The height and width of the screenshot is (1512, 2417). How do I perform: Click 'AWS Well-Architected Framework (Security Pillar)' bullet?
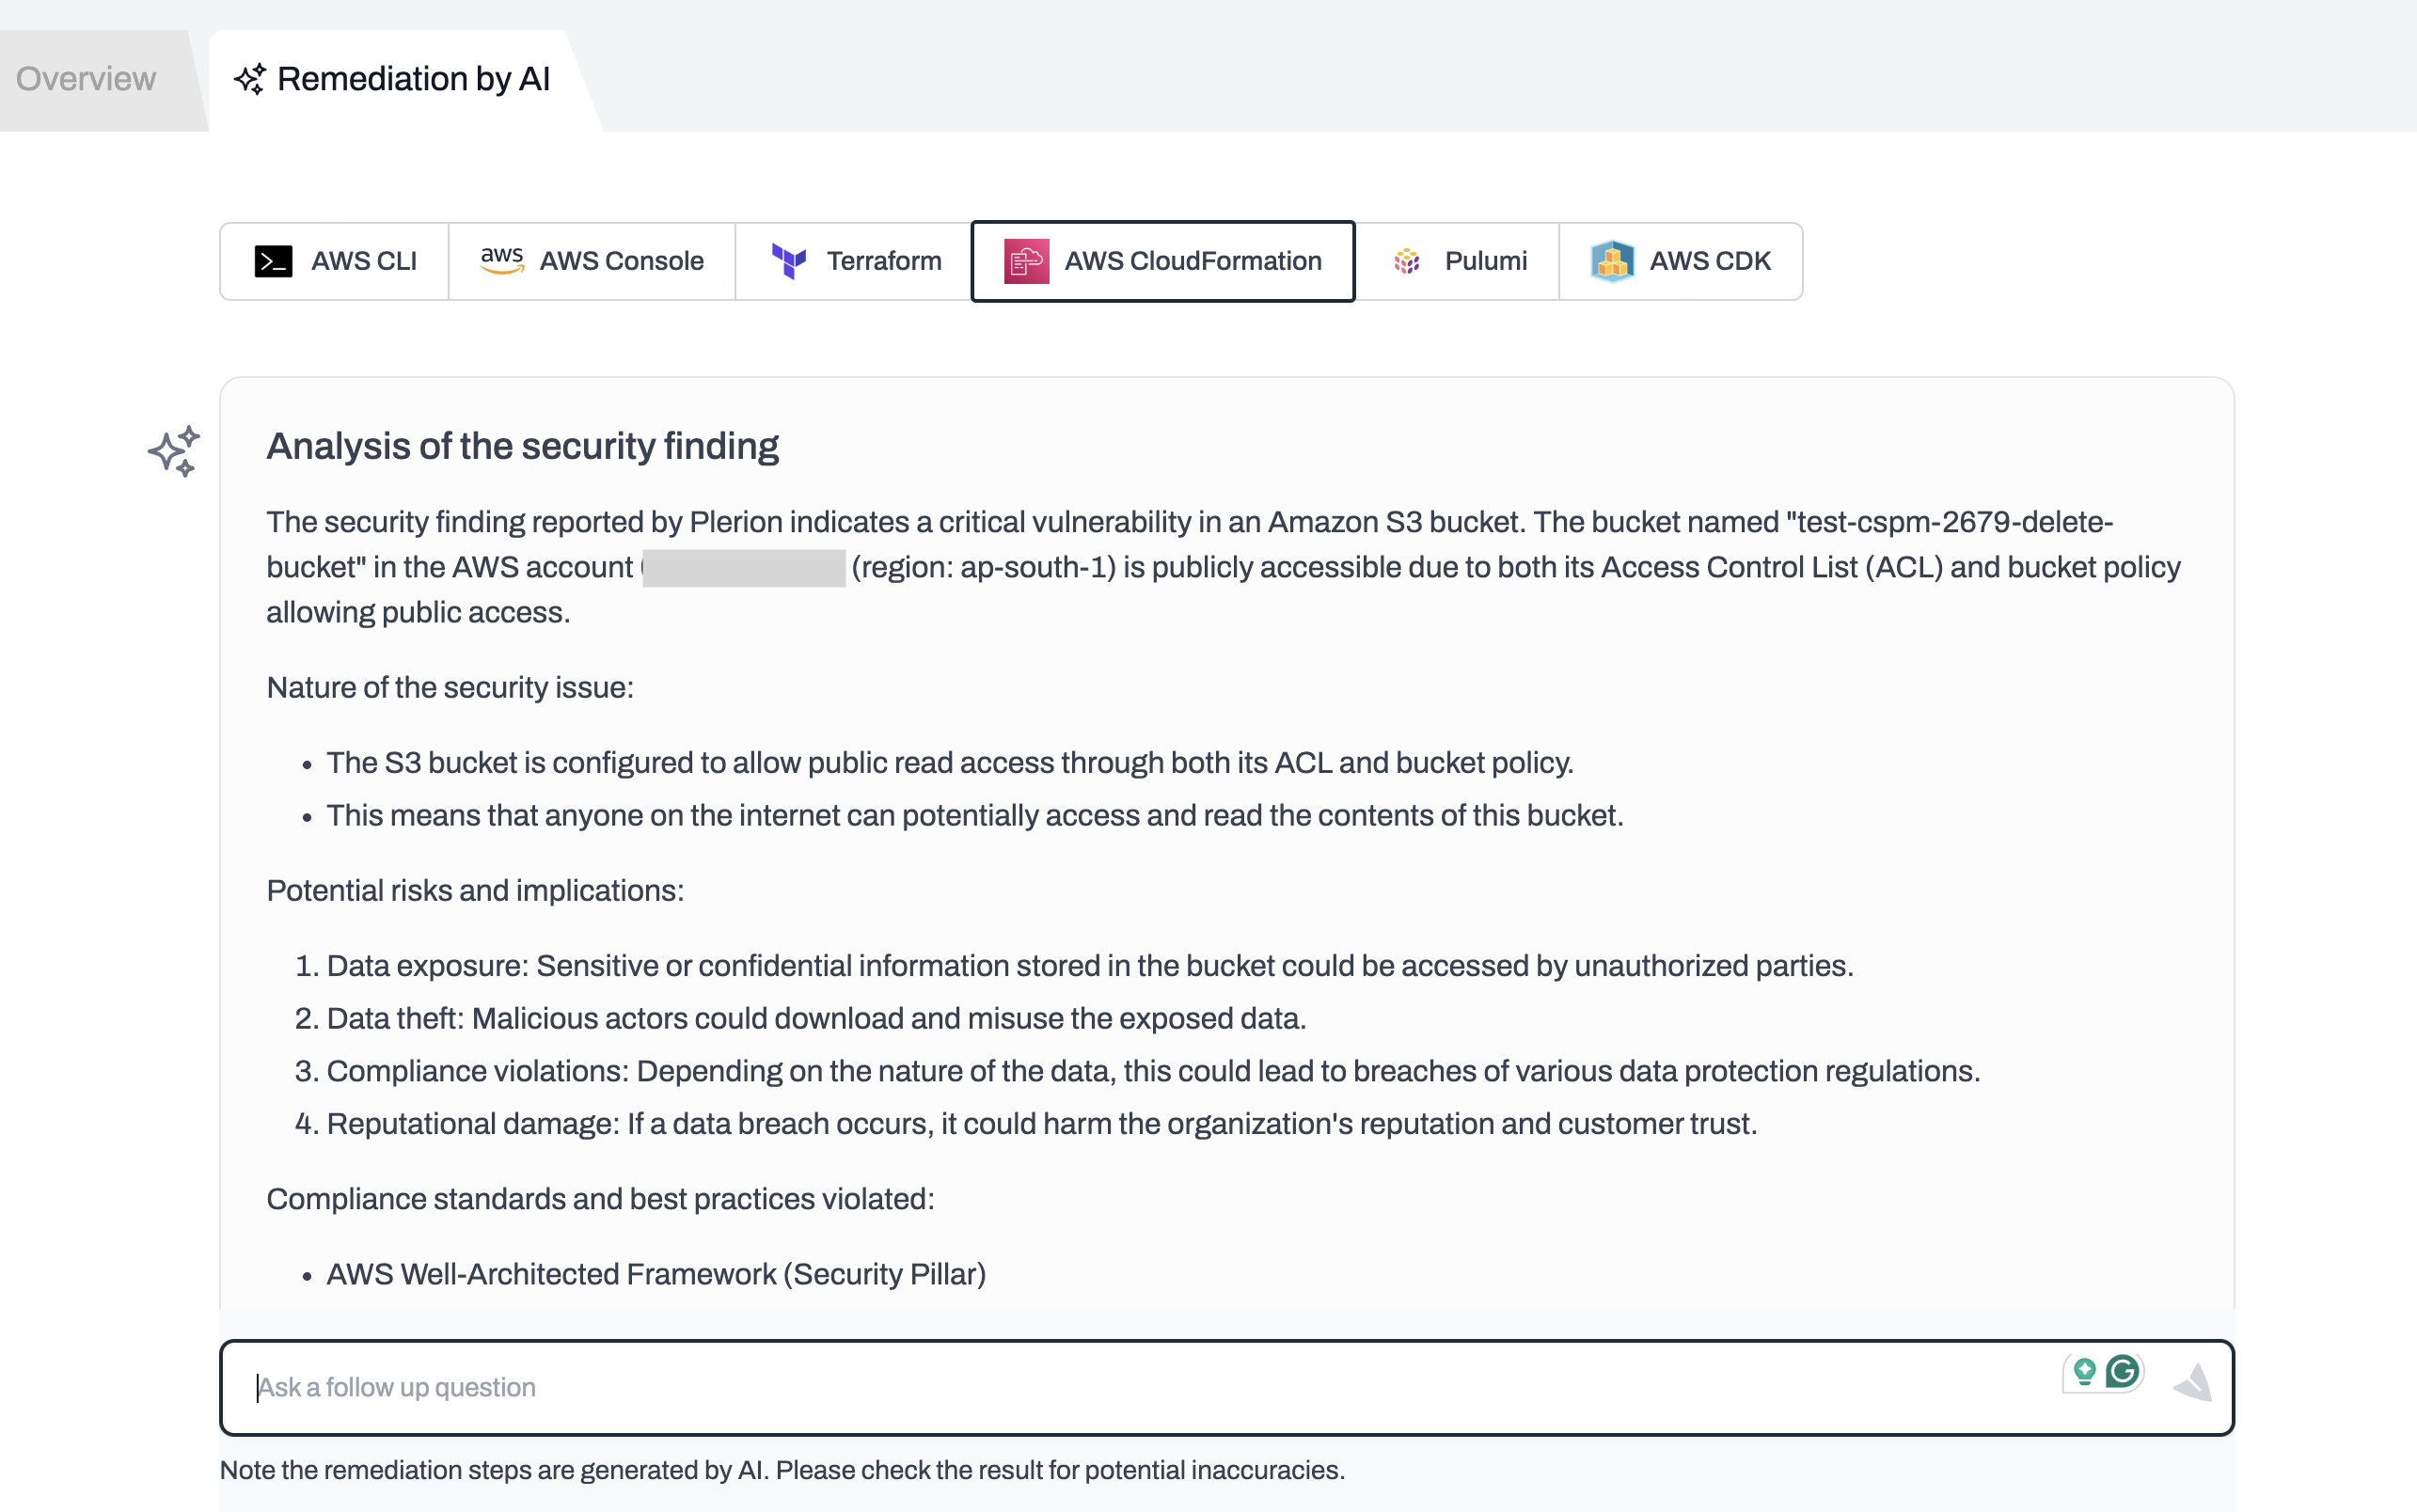(656, 1274)
